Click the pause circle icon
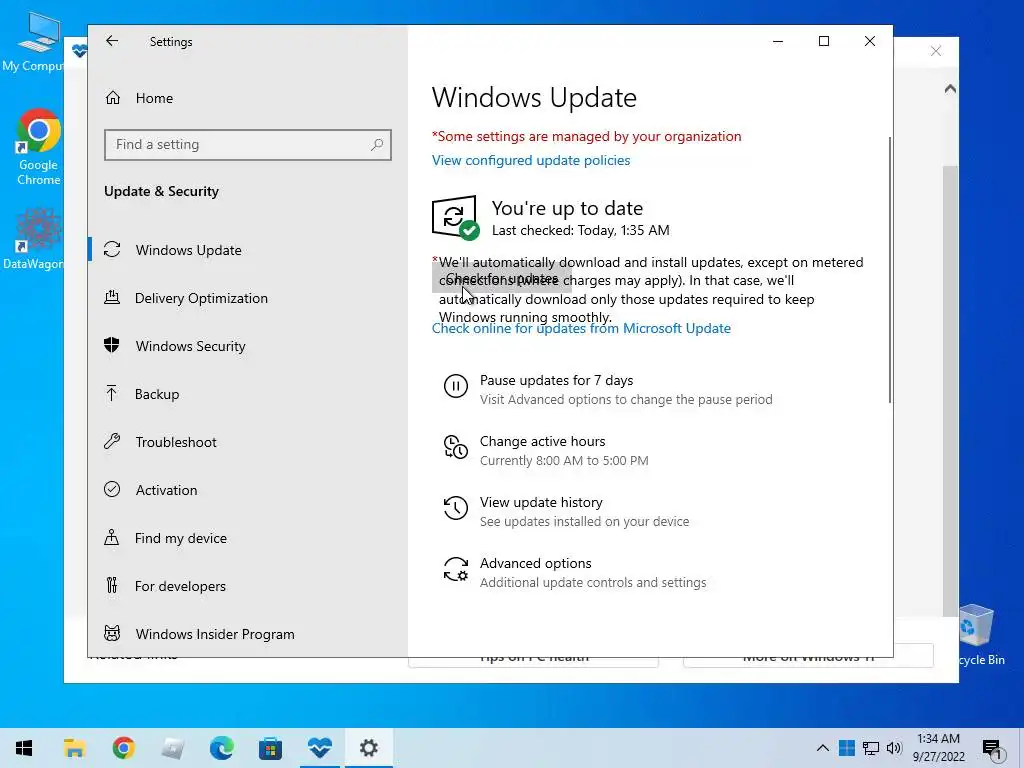Screen dimensions: 1024x768 (x=456, y=386)
